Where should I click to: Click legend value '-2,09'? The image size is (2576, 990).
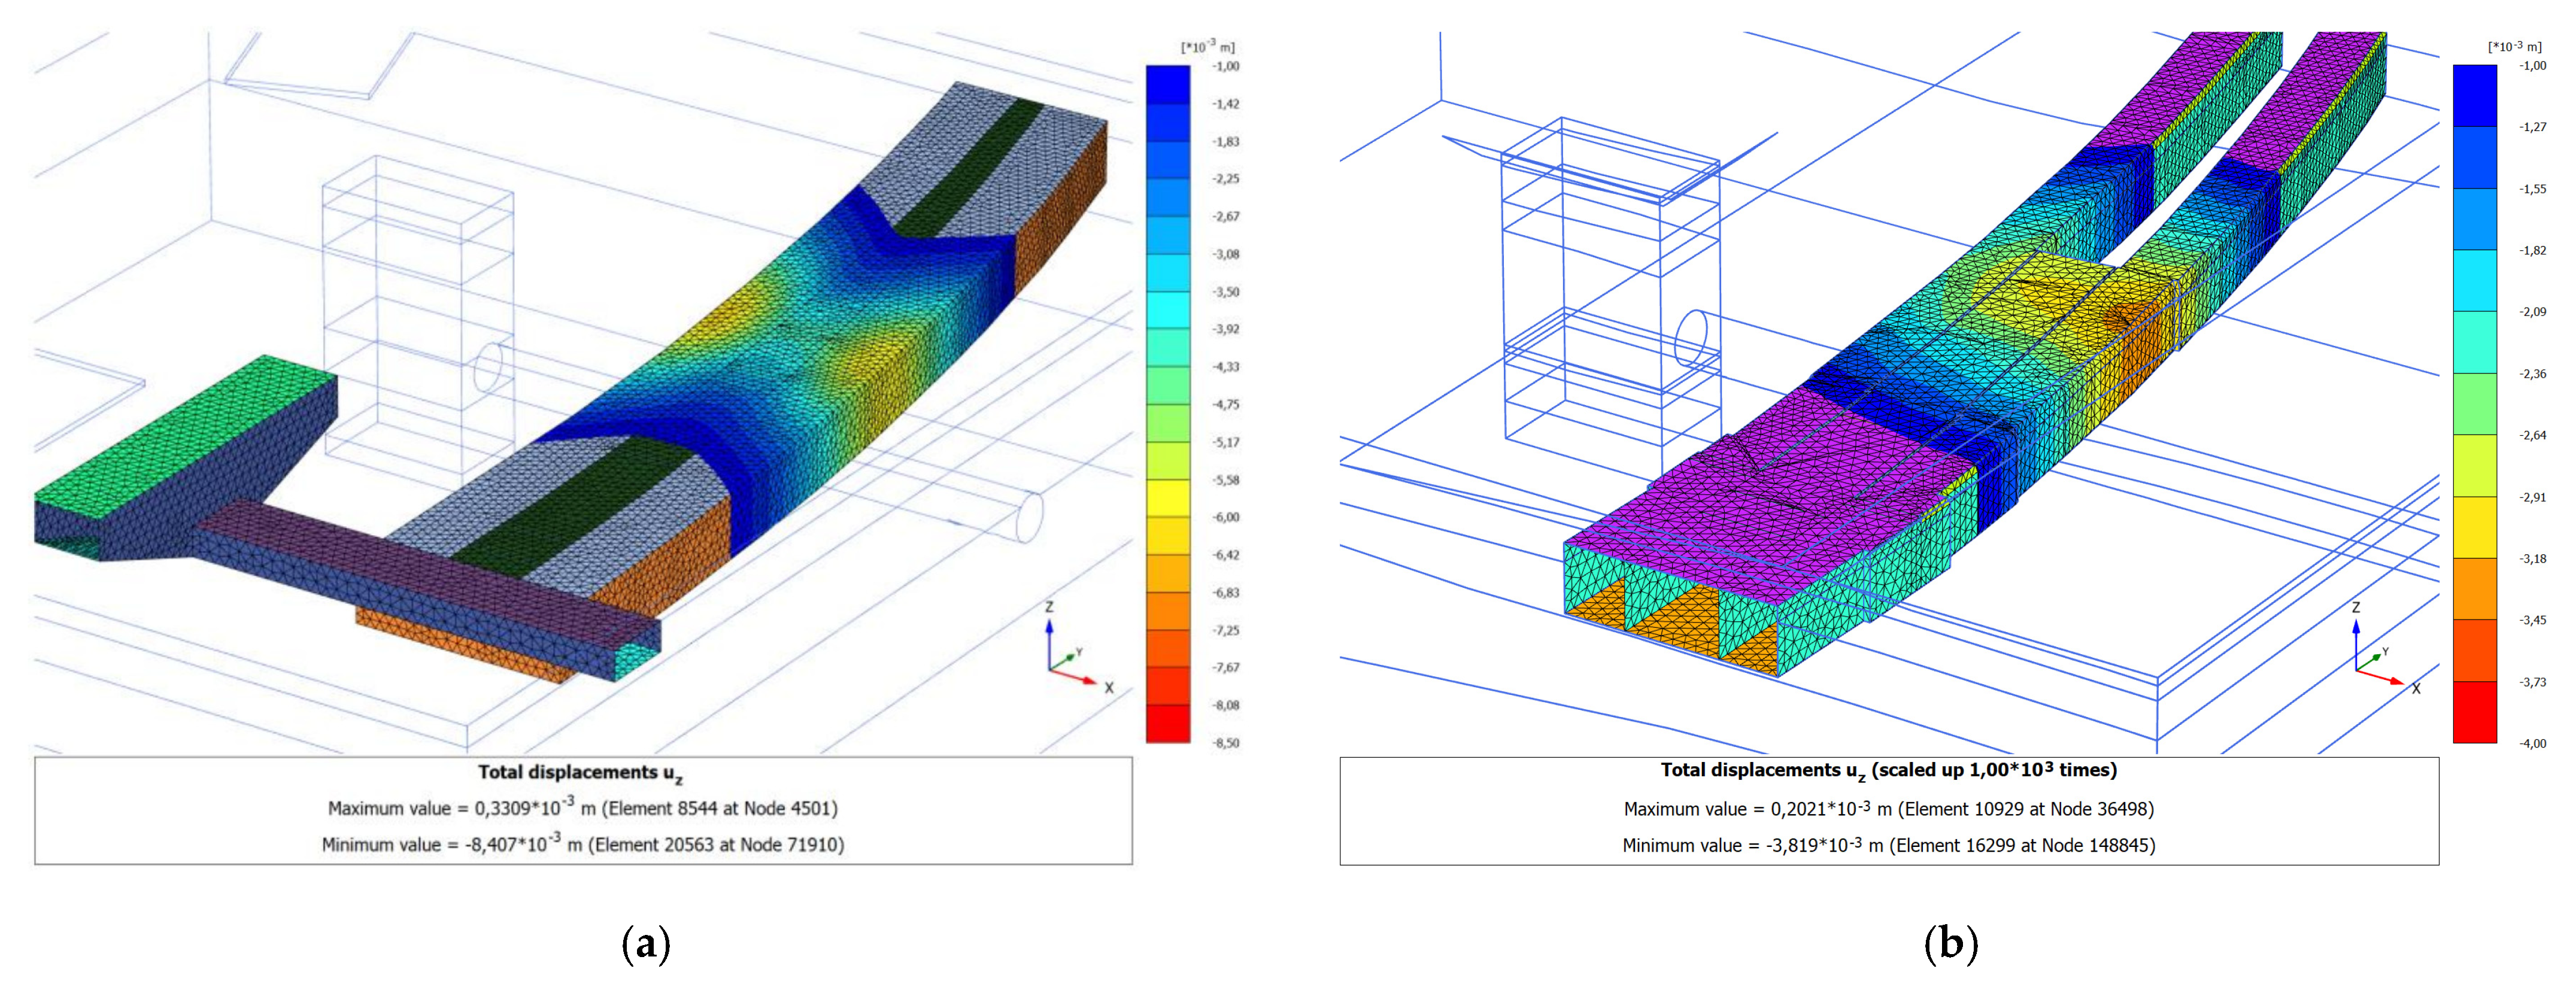tap(2533, 312)
